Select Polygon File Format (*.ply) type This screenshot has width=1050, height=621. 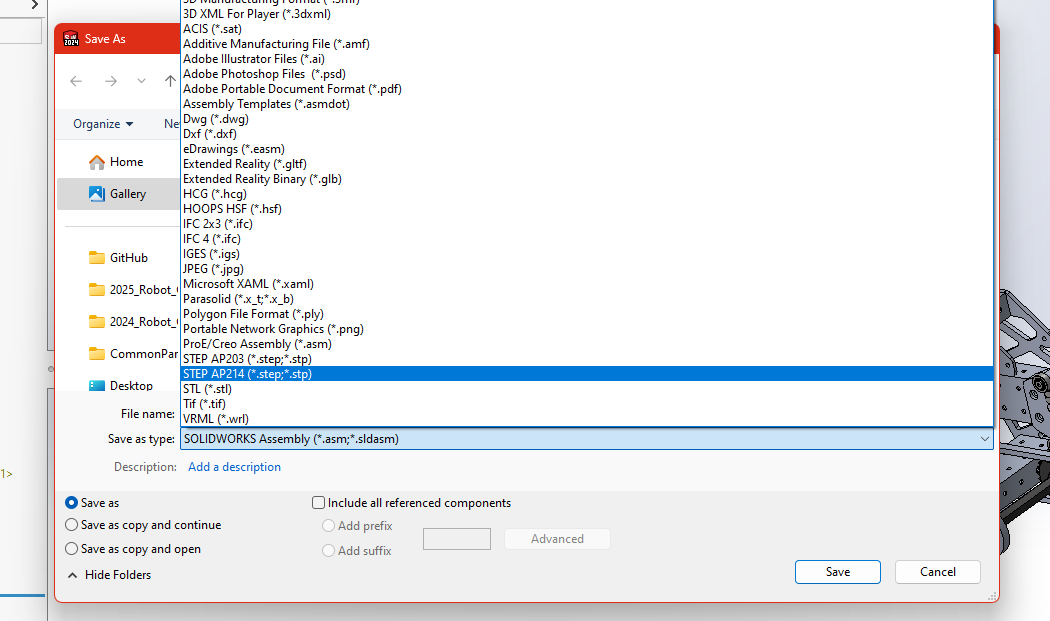(x=587, y=314)
